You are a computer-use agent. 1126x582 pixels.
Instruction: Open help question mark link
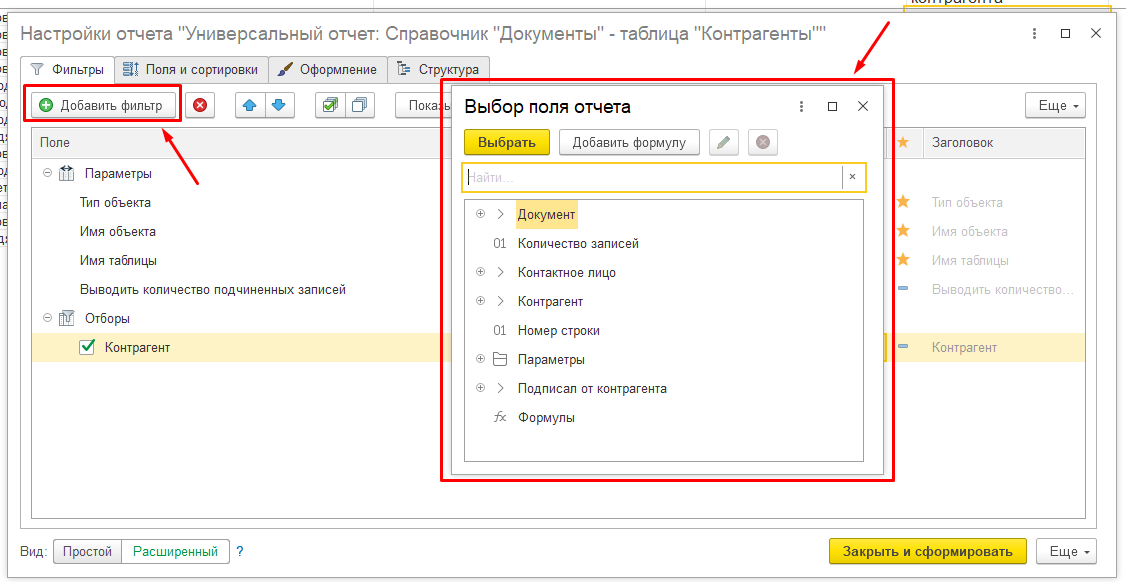(240, 552)
